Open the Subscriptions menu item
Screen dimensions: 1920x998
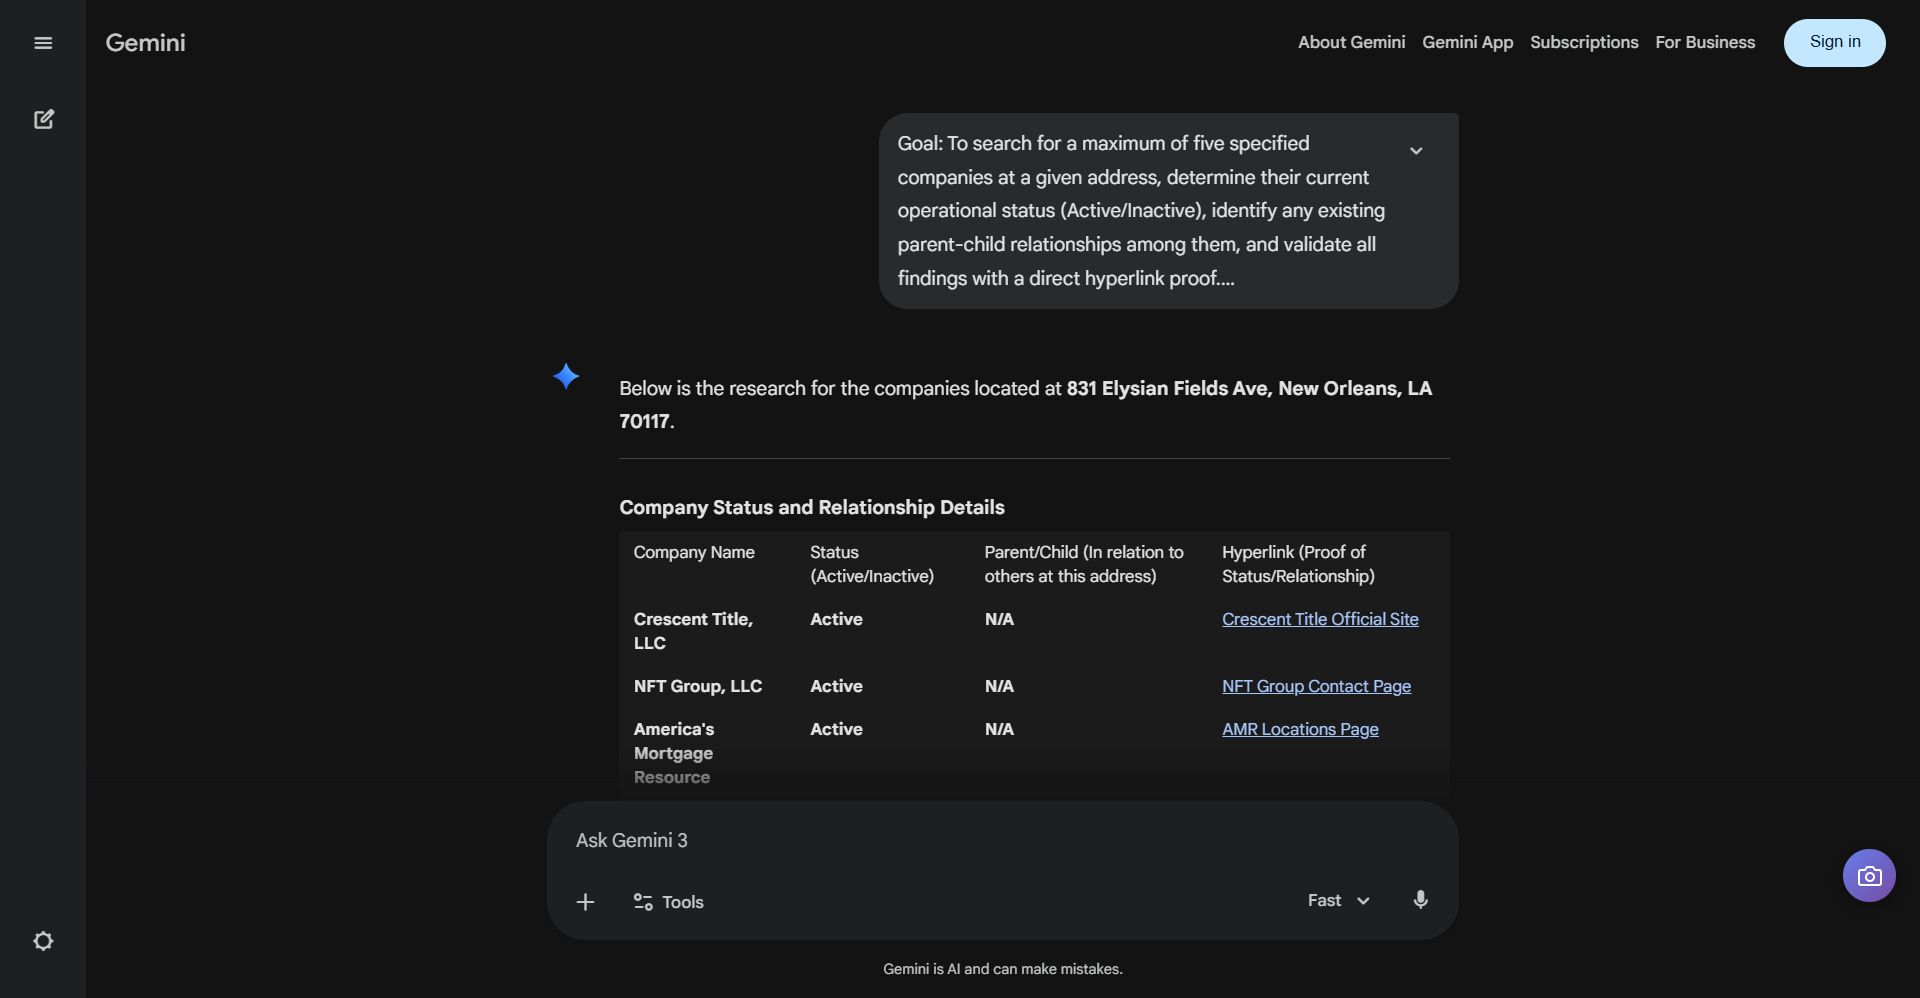(x=1584, y=42)
